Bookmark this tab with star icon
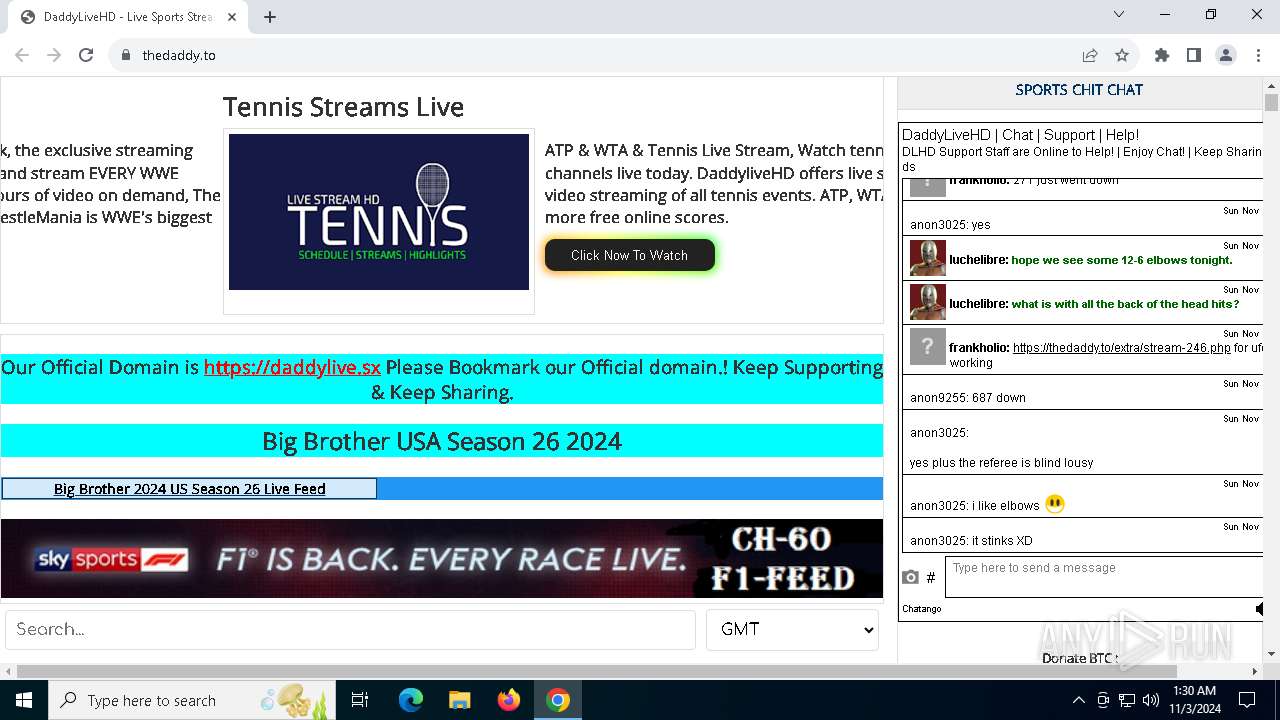Image resolution: width=1280 pixels, height=720 pixels. (x=1122, y=55)
